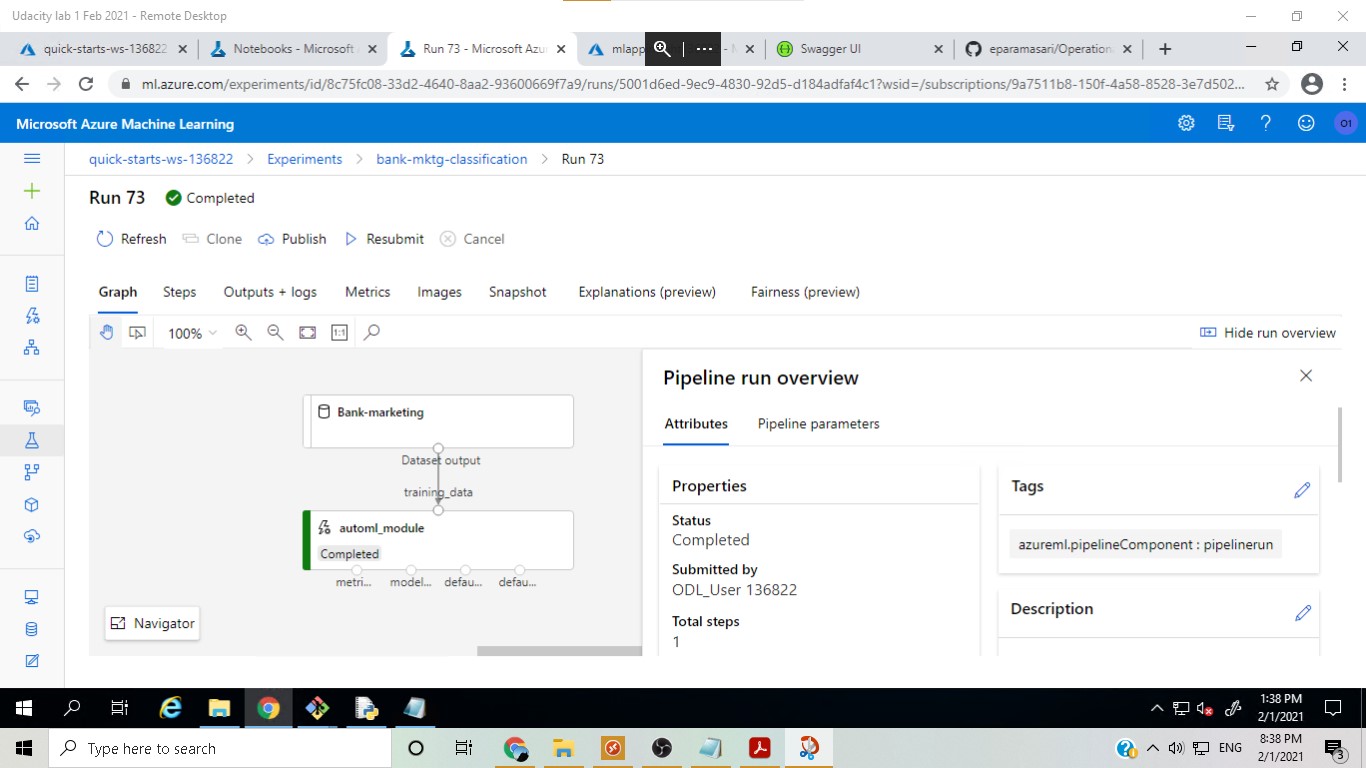Select the Attributes tab in overview panel
Viewport: 1366px width, 768px height.
click(x=696, y=424)
